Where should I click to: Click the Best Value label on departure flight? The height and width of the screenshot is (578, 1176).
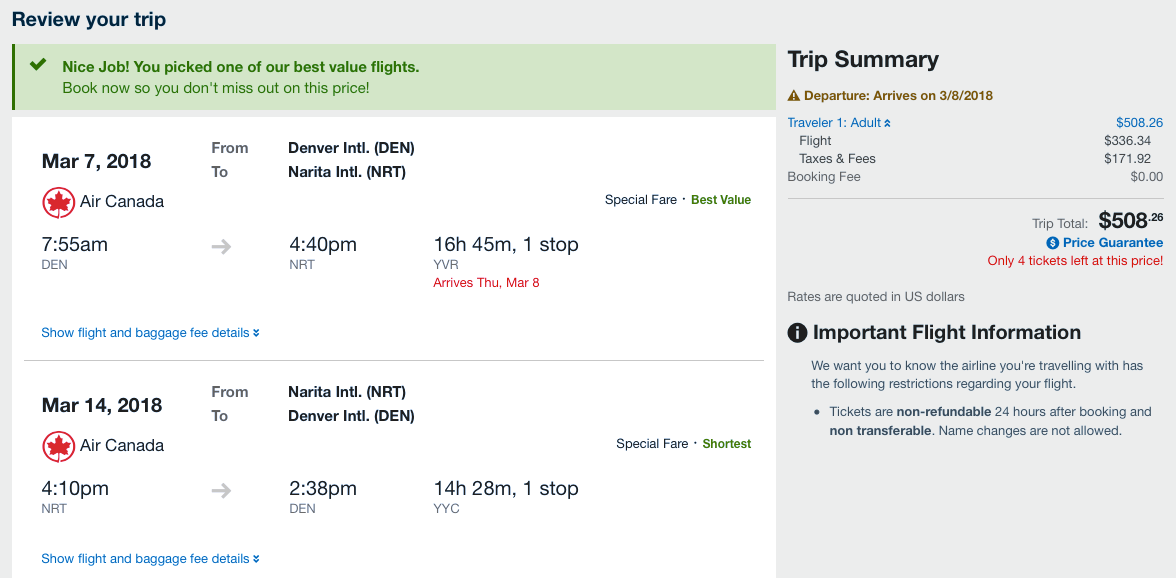coord(721,200)
